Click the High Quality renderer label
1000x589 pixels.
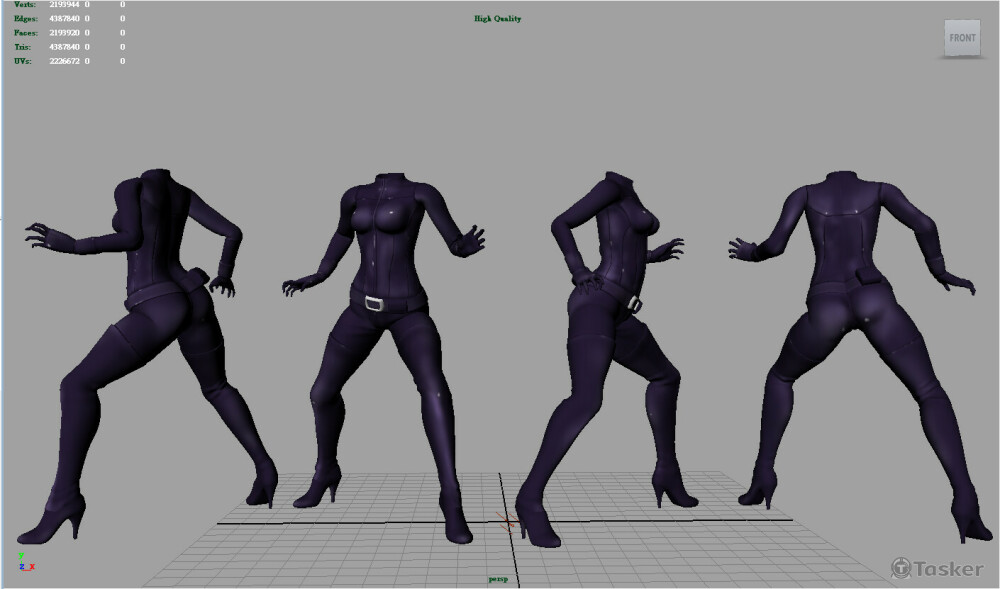[x=497, y=18]
